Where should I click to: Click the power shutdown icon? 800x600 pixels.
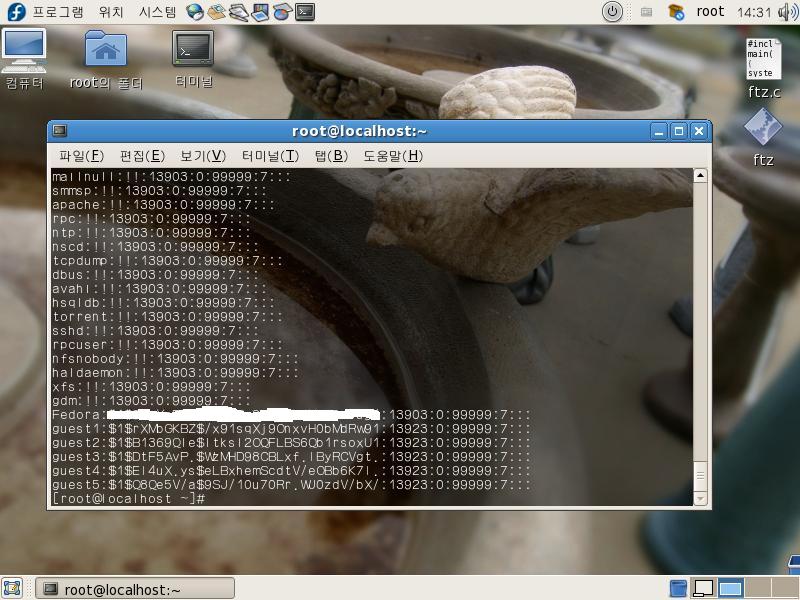(612, 12)
